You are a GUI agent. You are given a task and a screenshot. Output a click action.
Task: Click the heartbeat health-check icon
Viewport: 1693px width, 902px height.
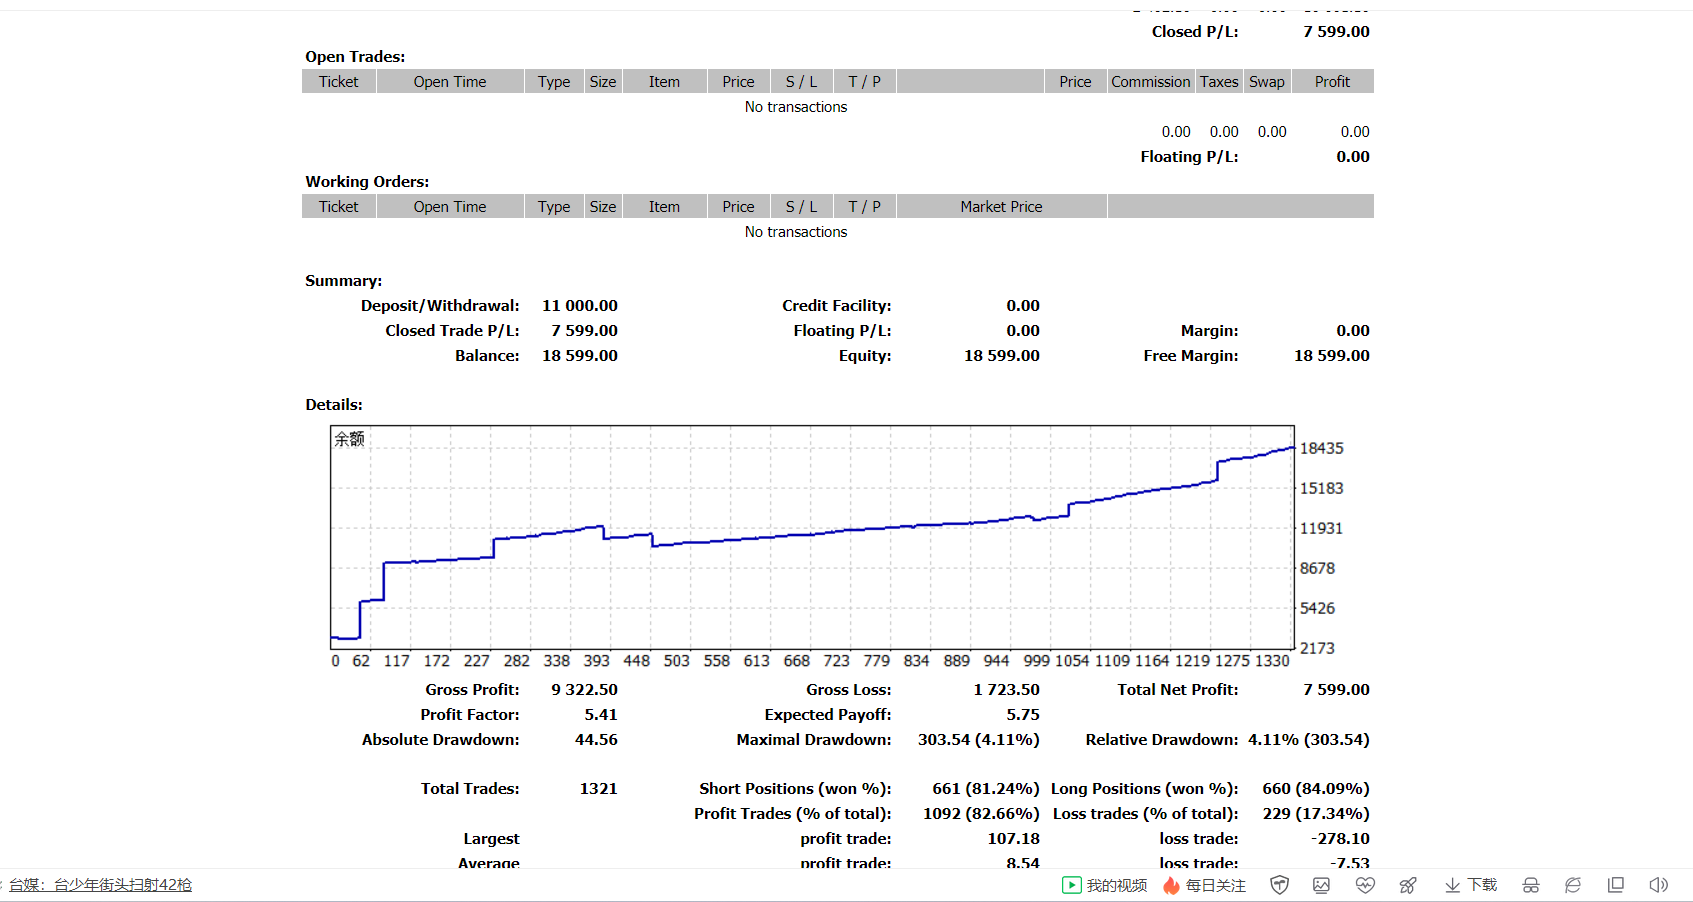[1365, 885]
